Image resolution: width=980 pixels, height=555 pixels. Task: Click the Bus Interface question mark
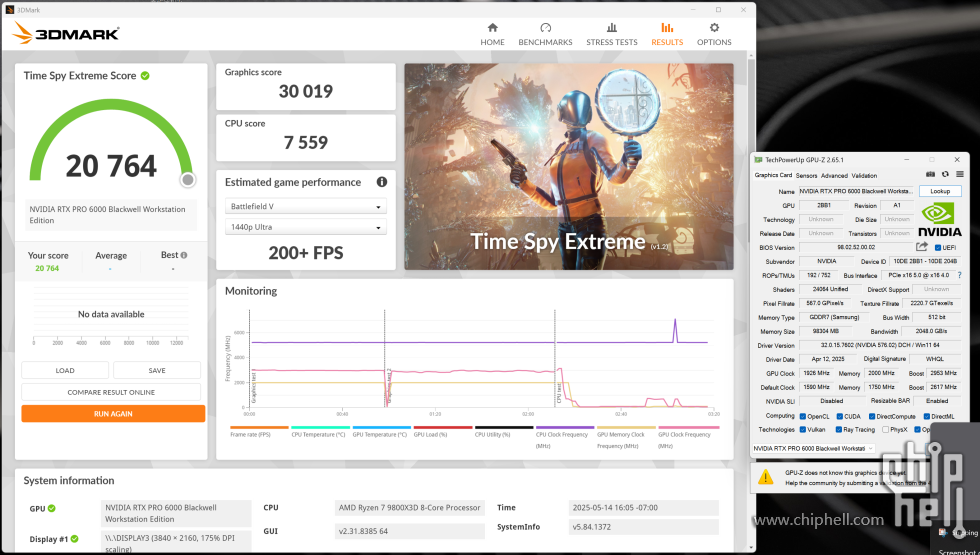tap(959, 275)
